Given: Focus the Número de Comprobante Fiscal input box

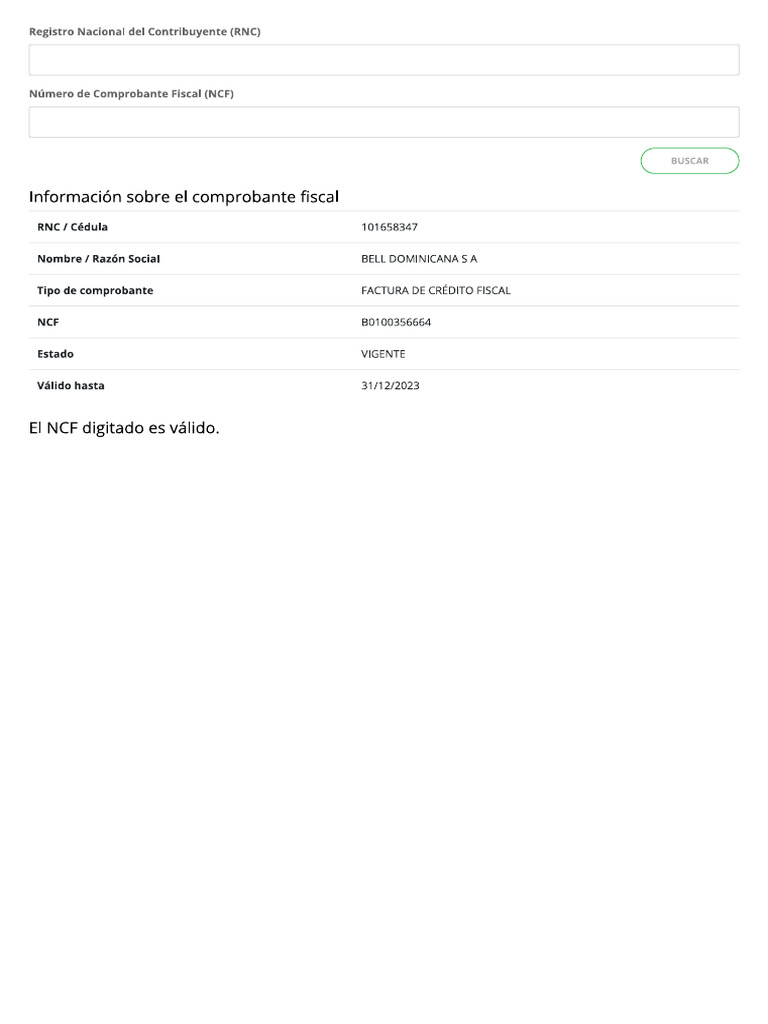Looking at the screenshot, I should tap(384, 122).
